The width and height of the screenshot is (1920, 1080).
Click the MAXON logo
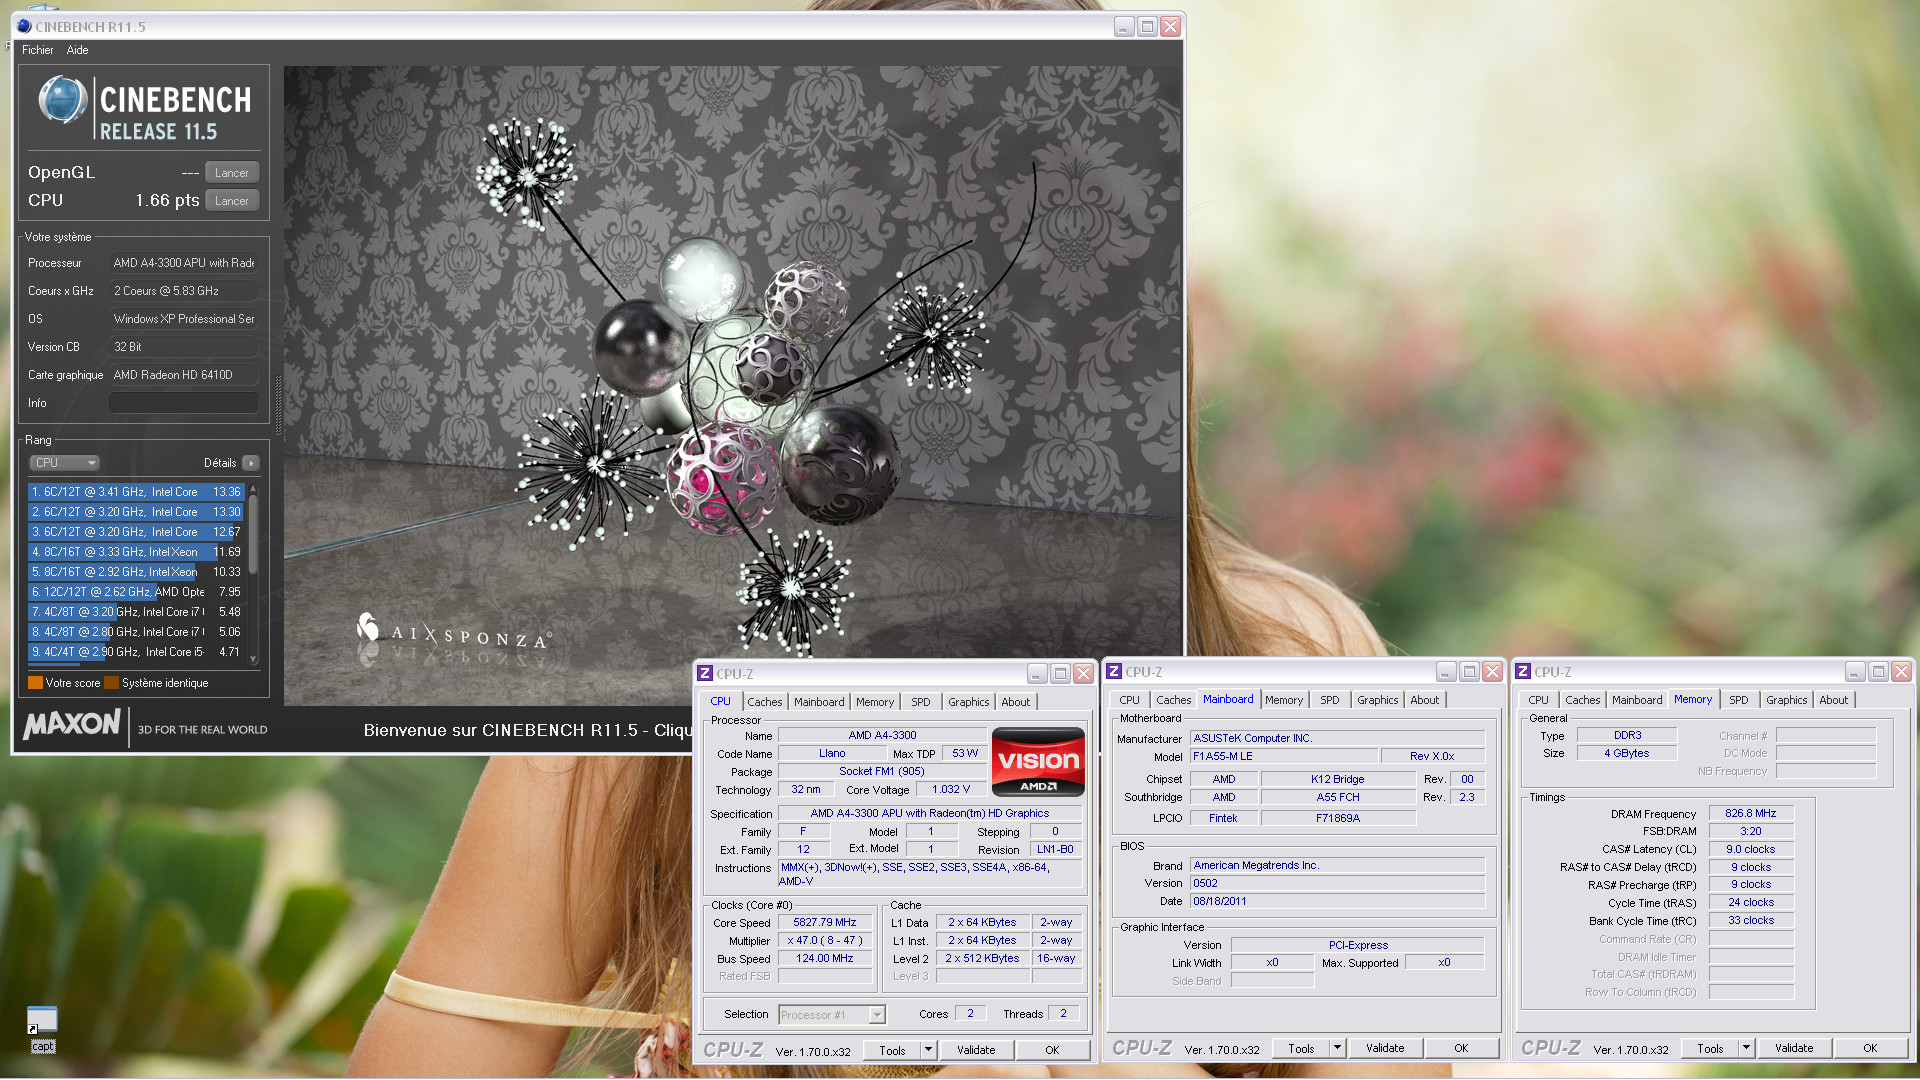tap(72, 724)
